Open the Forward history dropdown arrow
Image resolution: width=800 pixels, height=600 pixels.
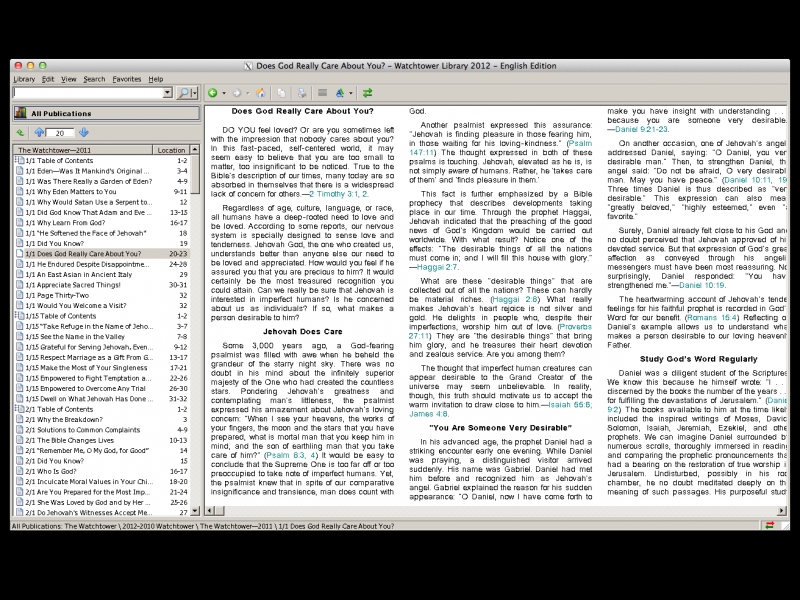[x=247, y=93]
